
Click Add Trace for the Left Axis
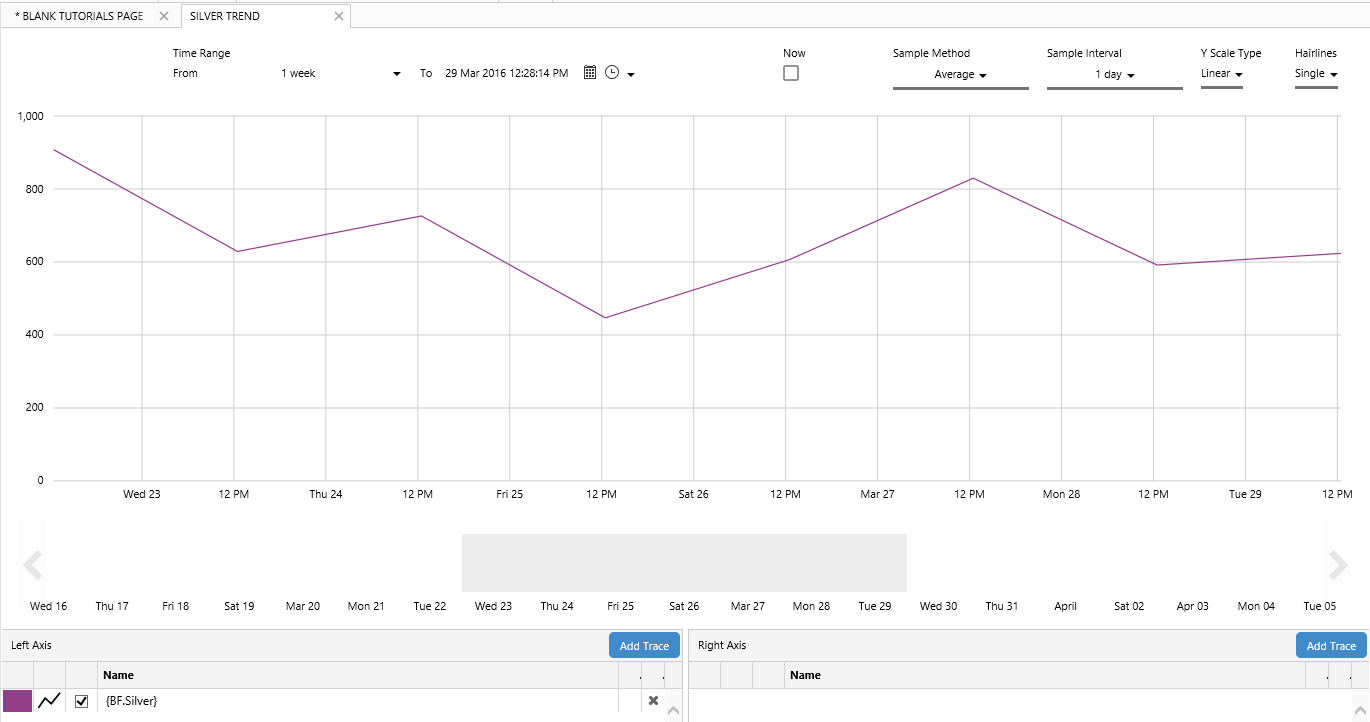644,646
